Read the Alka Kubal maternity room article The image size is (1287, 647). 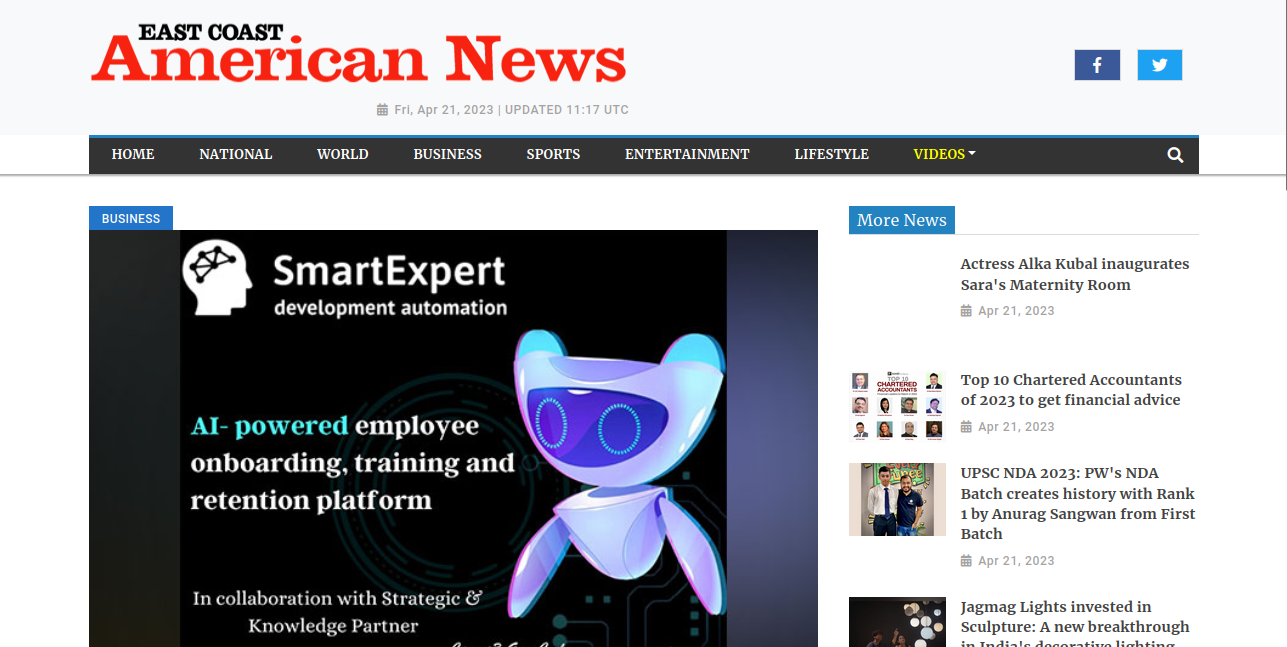[1075, 274]
